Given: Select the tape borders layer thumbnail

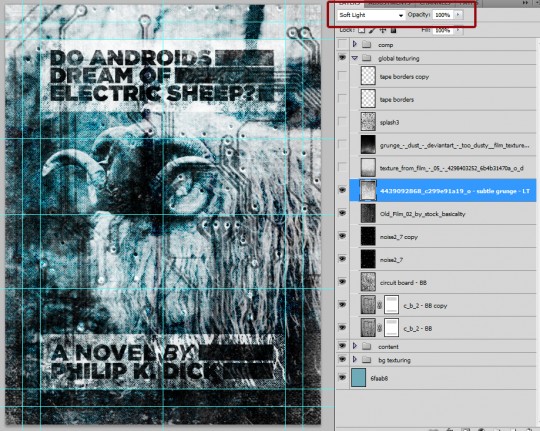Looking at the screenshot, I should 368,99.
